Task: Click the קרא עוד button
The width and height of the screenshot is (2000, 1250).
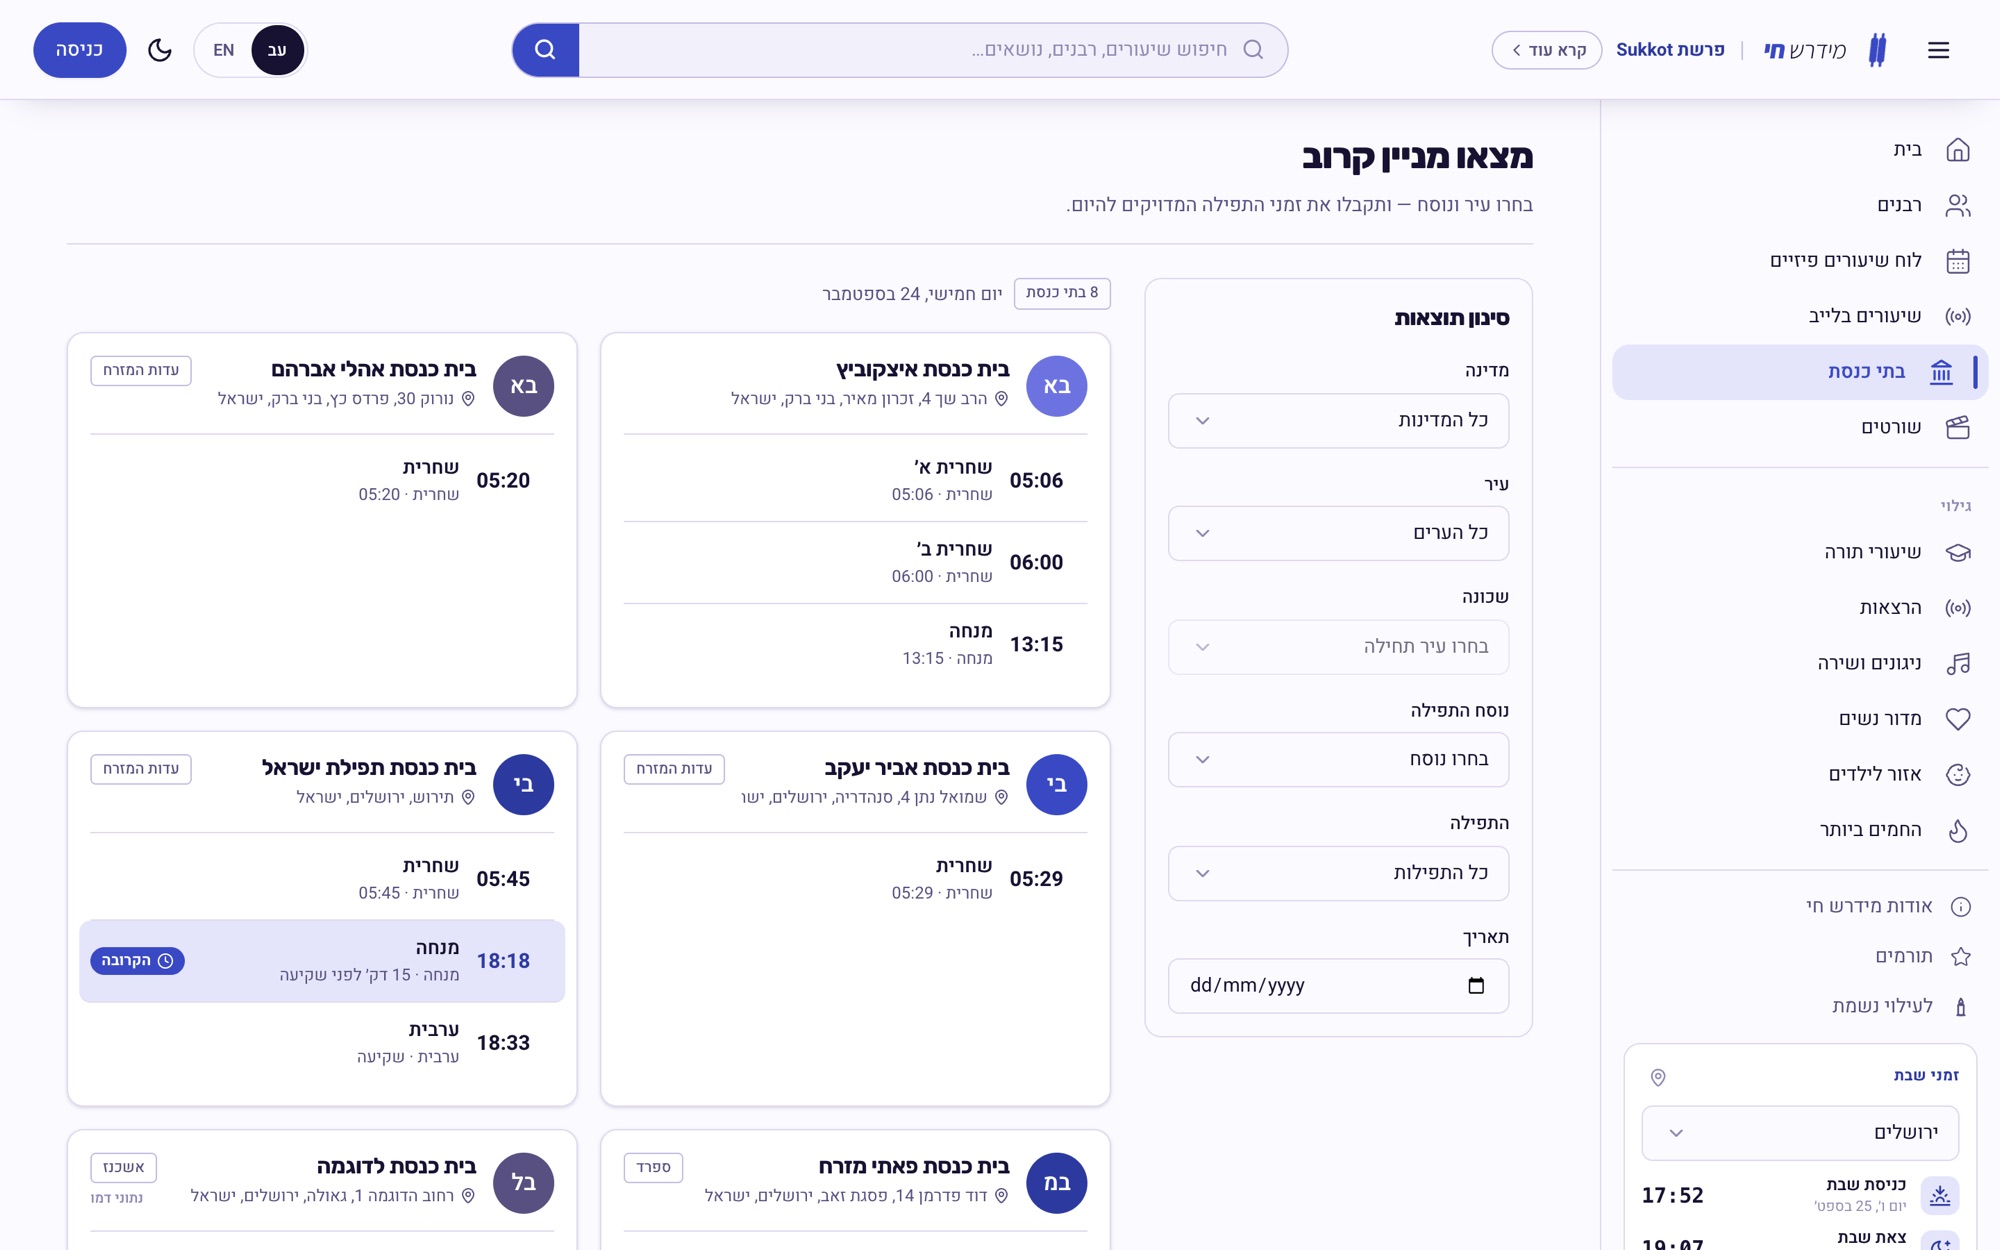Action: pyautogui.click(x=1546, y=50)
